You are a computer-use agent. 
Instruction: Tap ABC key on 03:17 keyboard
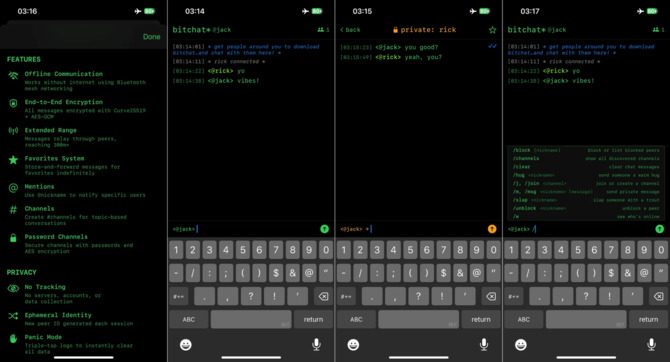[523, 319]
